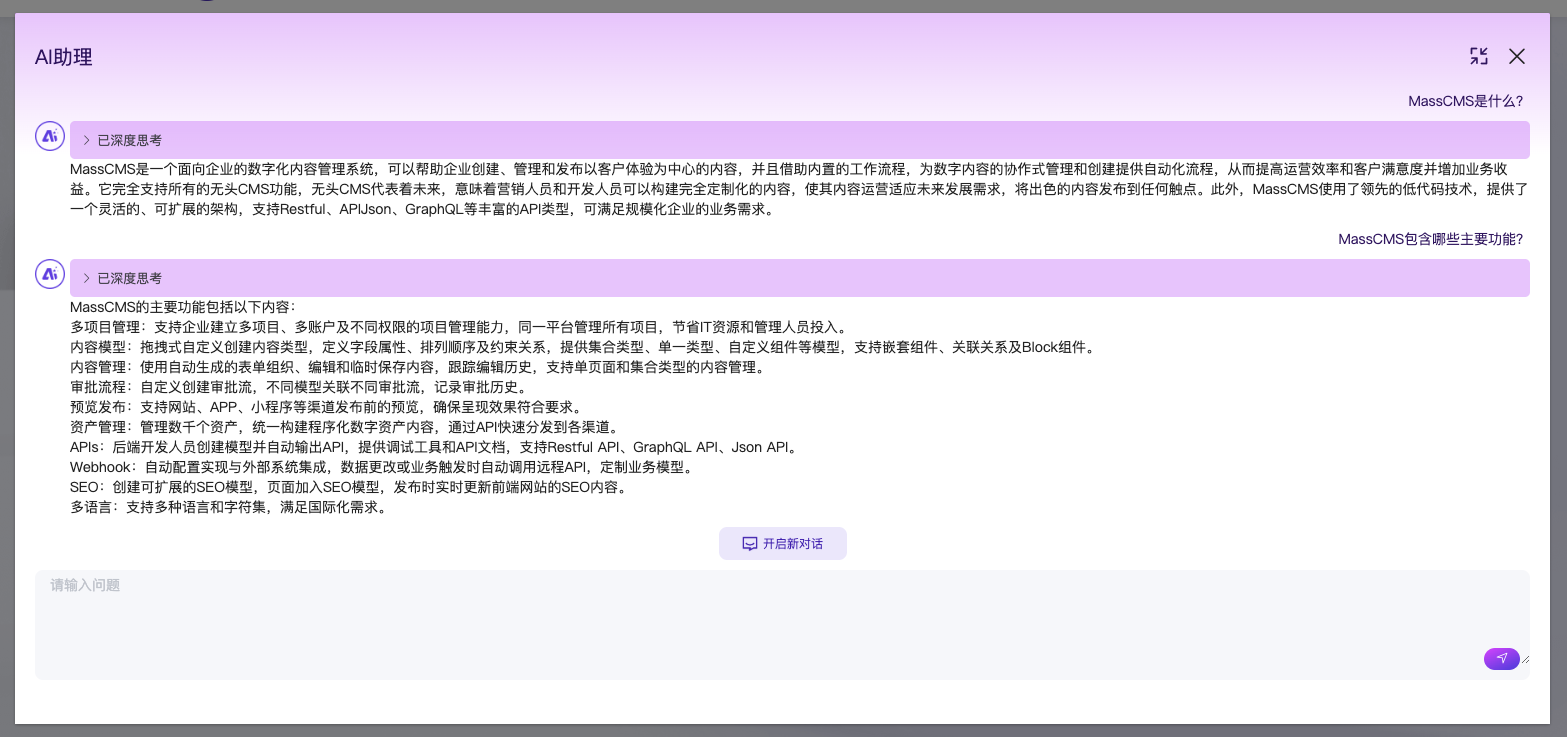Click the first answer paragraph about MassCMS
Viewport: 1567px width, 737px height.
(x=799, y=189)
